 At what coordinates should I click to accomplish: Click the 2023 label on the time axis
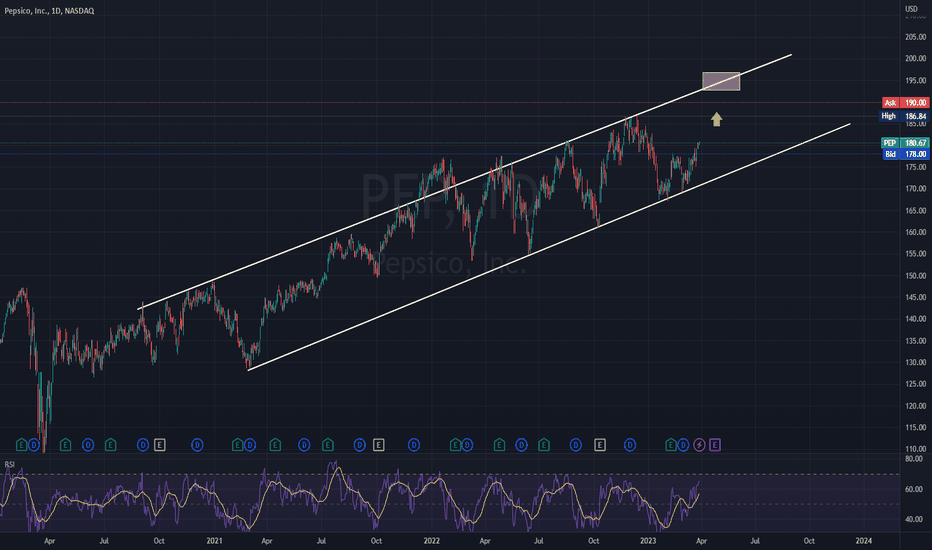648,541
